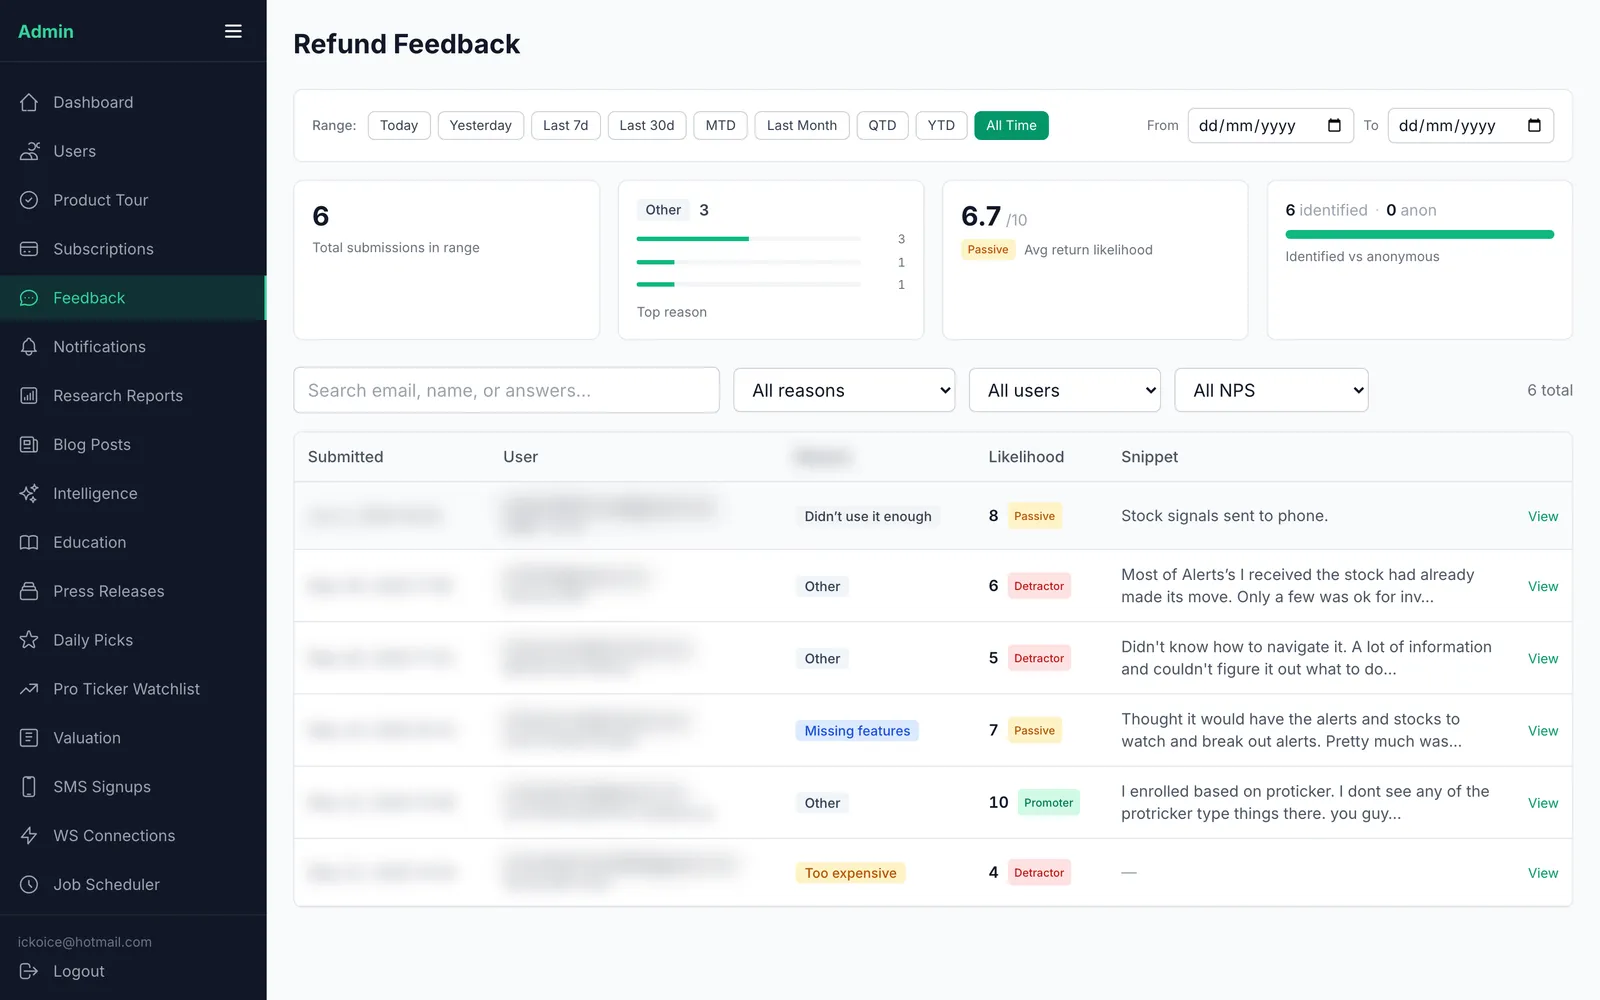
Task: Click the Valuation document icon
Action: click(x=29, y=738)
